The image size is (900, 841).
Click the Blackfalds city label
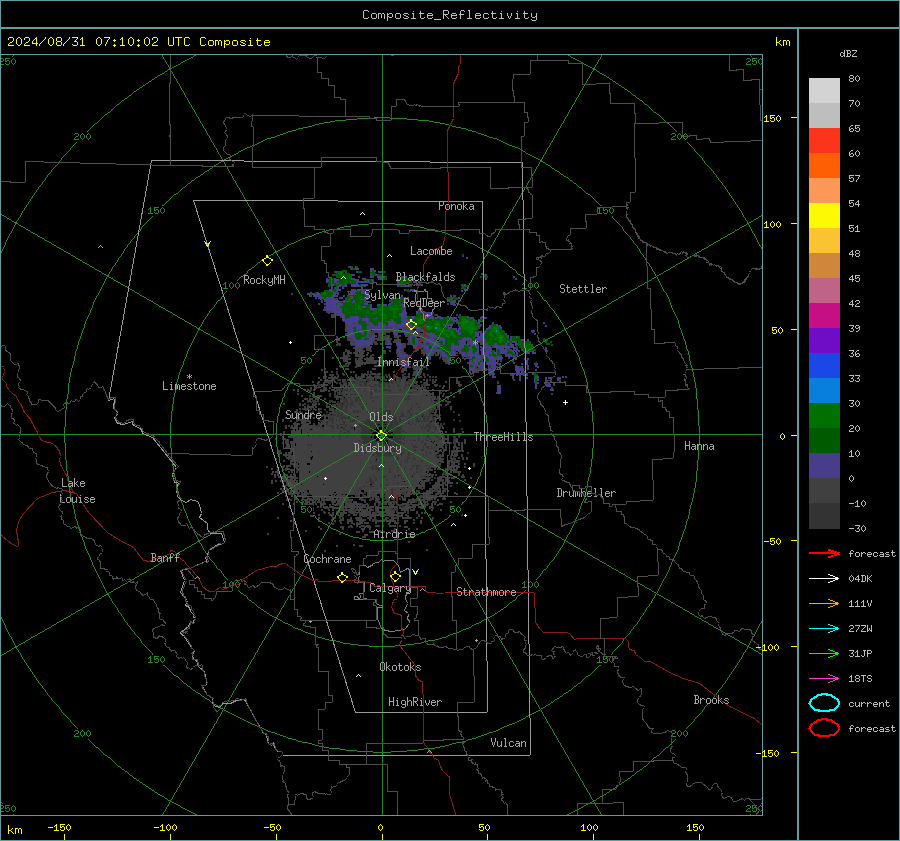(425, 277)
